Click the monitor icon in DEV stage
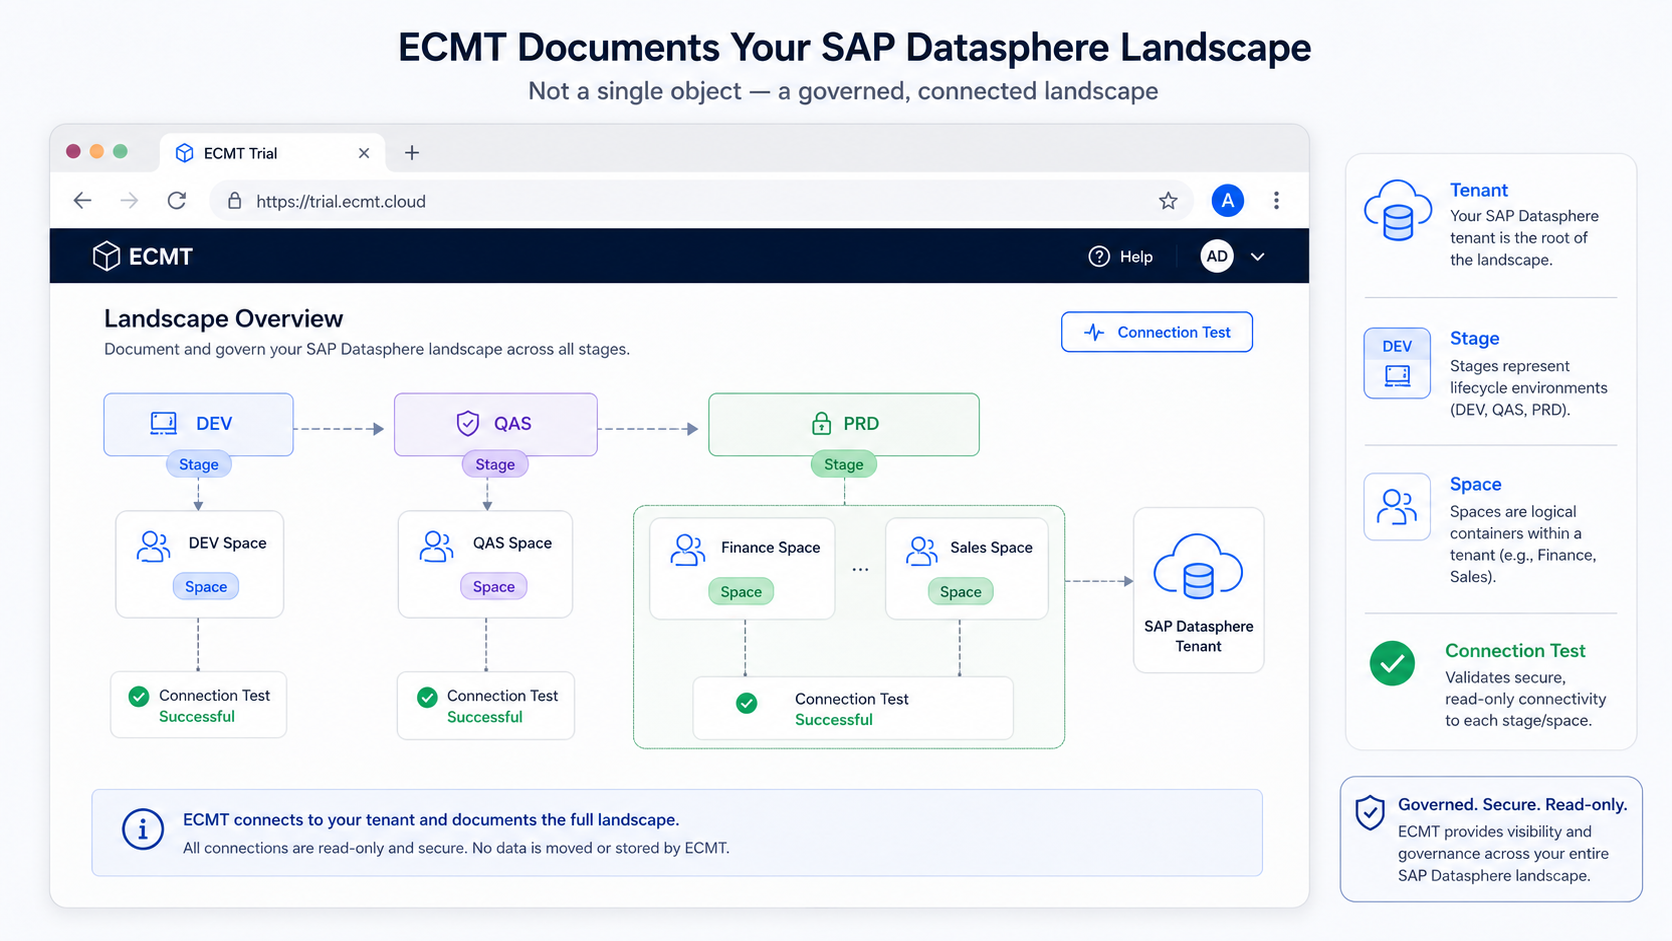Viewport: 1672px width, 941px height. tap(163, 423)
